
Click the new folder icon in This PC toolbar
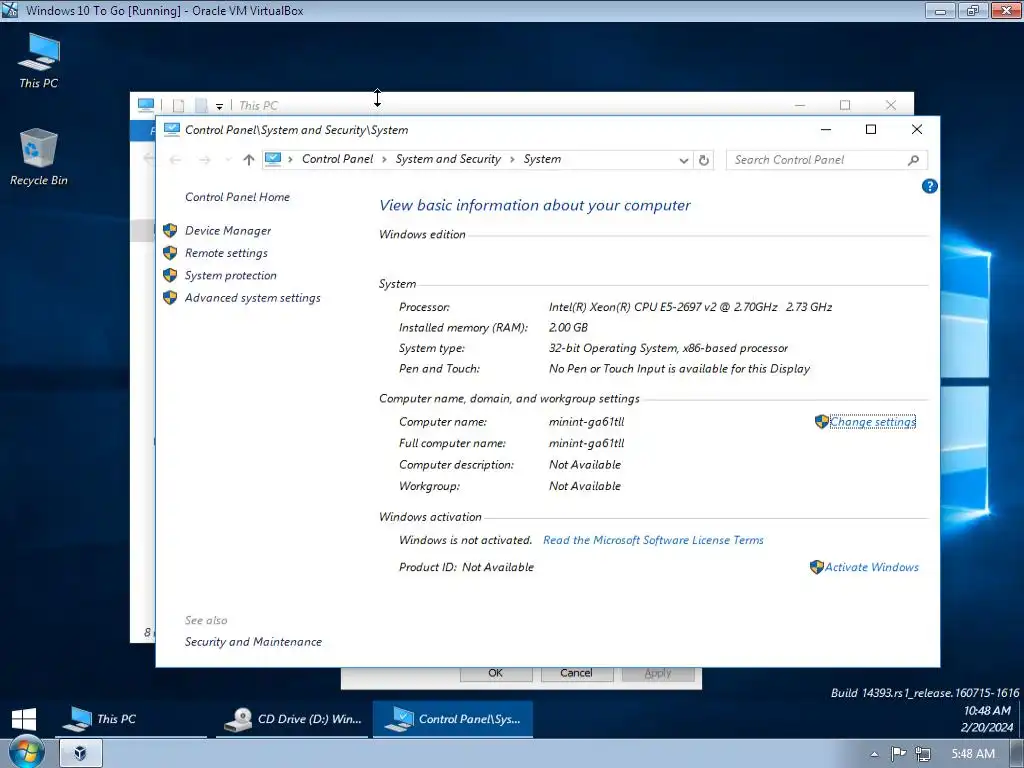(x=201, y=106)
